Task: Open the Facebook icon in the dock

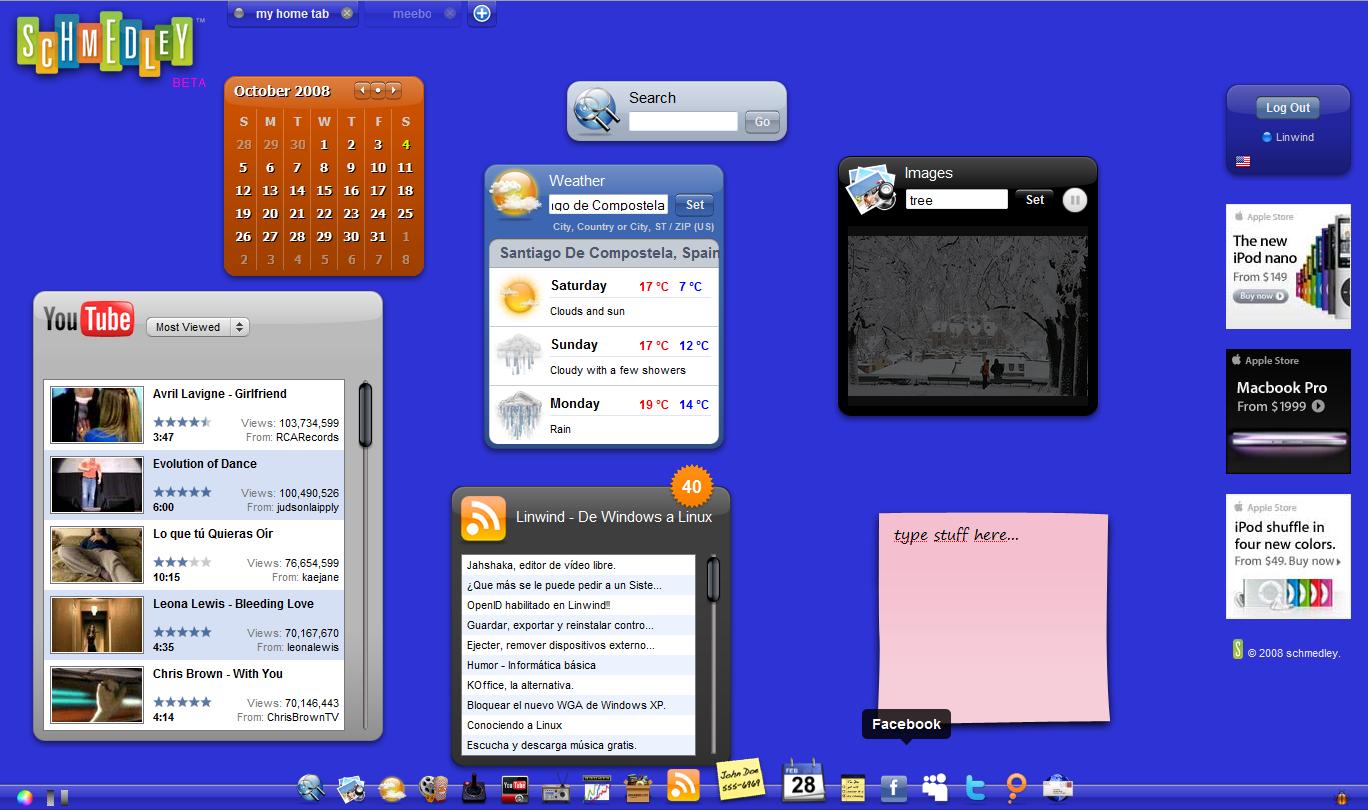Action: pos(893,788)
